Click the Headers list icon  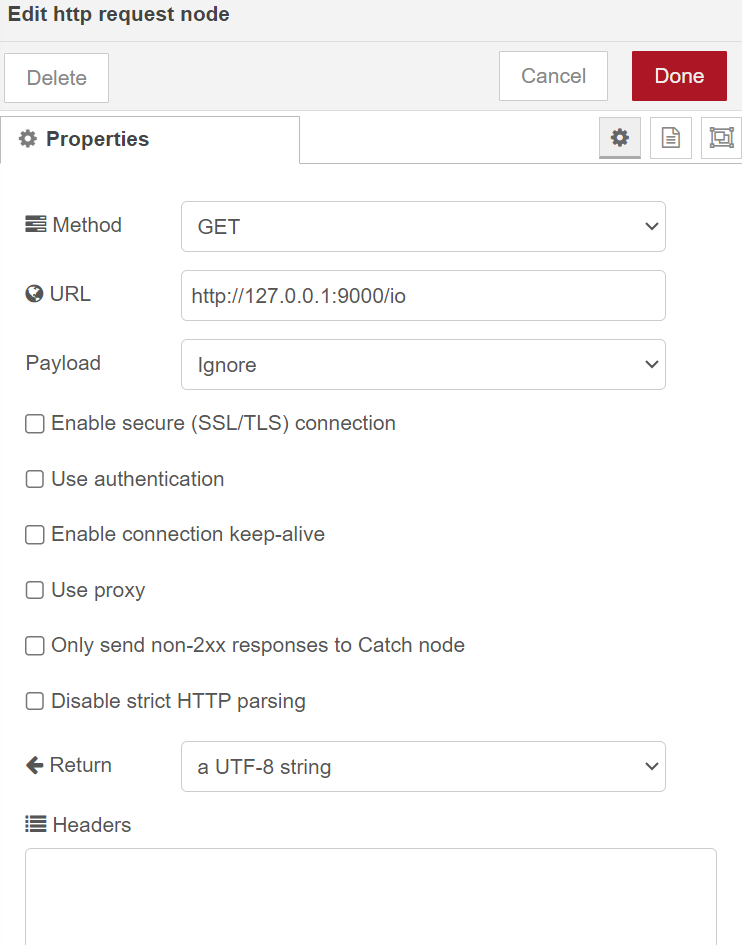[x=36, y=825]
